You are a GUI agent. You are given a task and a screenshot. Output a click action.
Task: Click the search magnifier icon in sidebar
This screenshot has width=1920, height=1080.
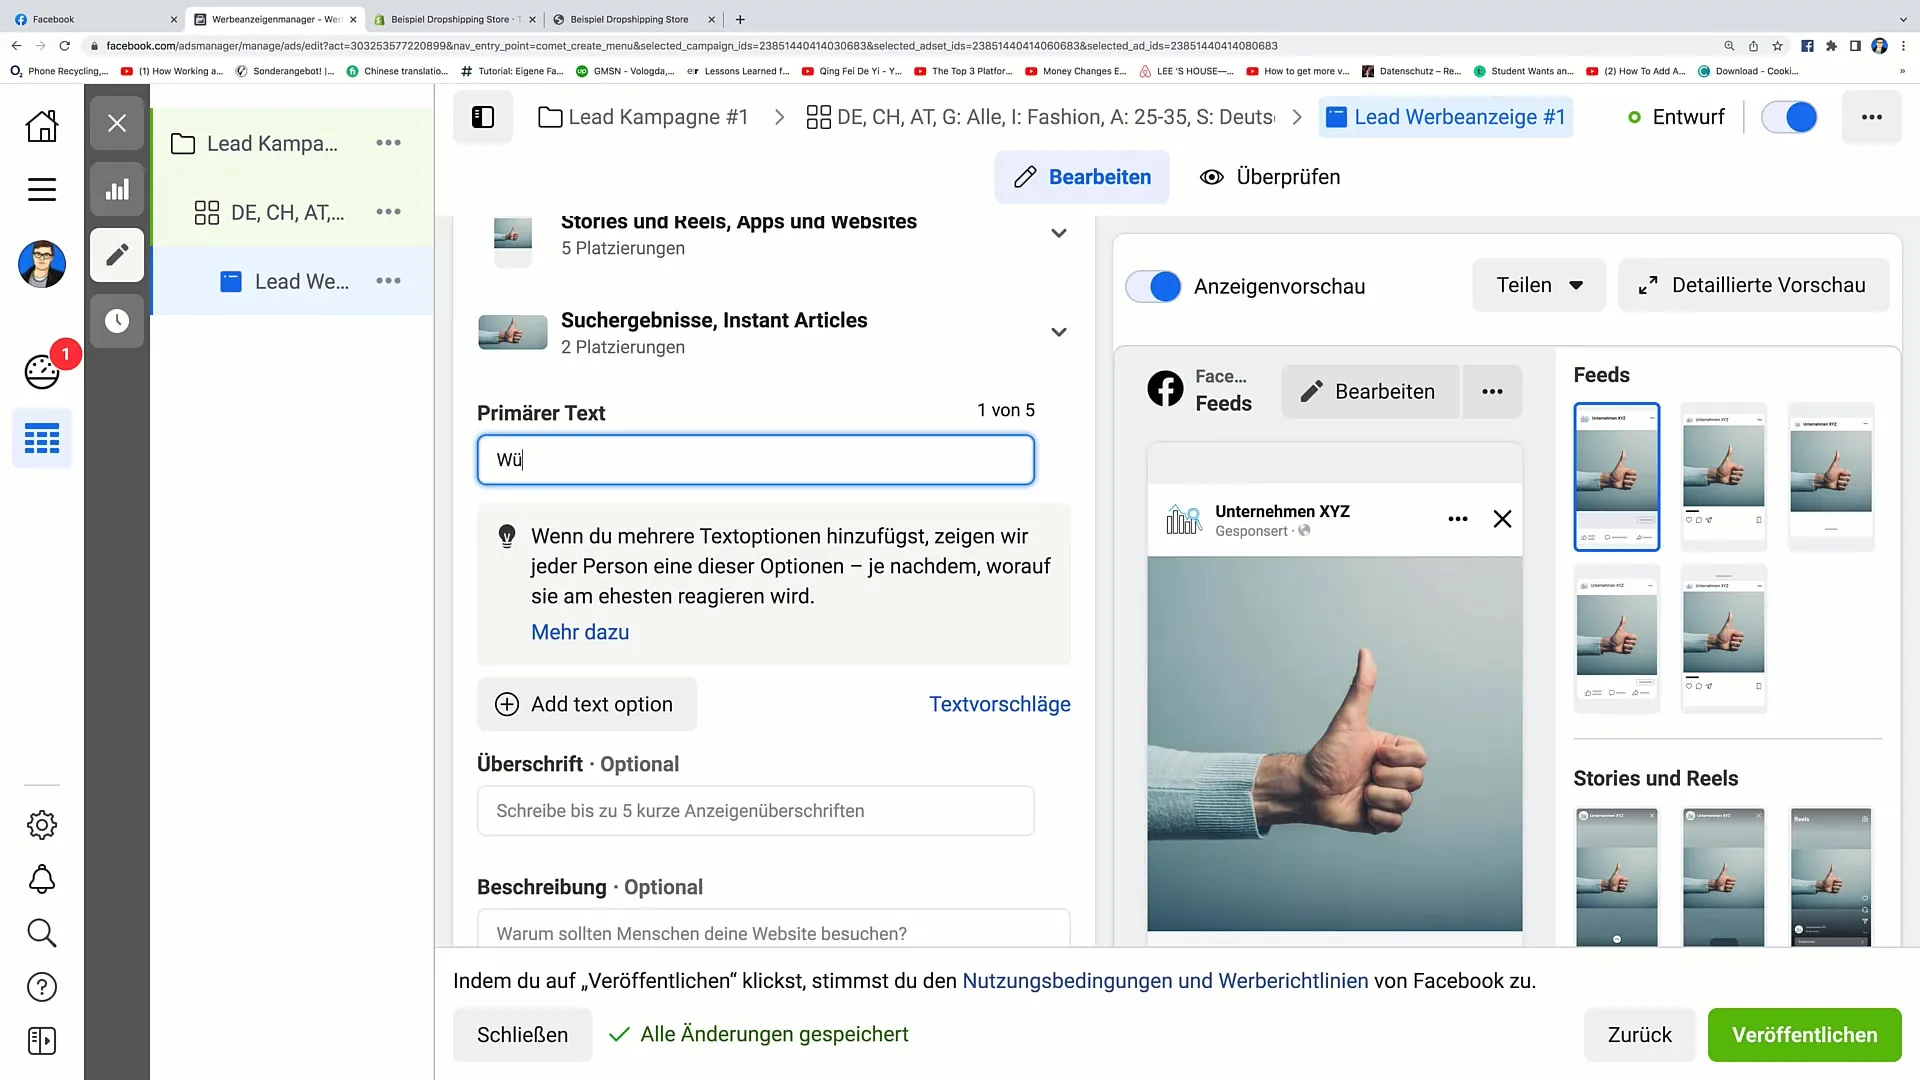42,932
